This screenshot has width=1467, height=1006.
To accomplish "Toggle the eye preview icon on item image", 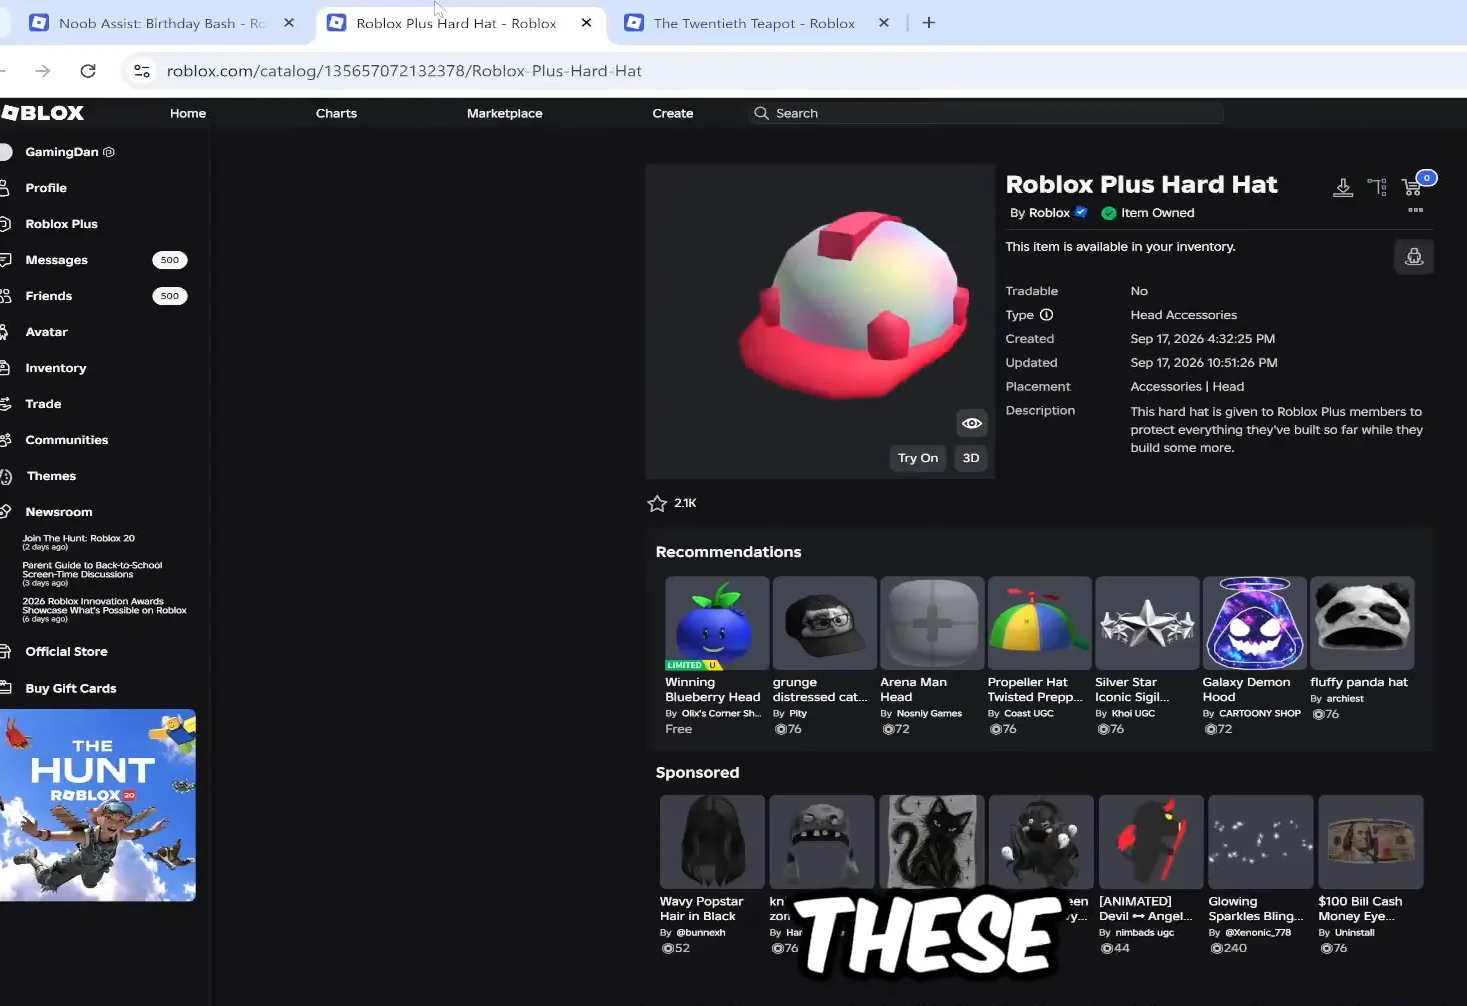I will (971, 424).
